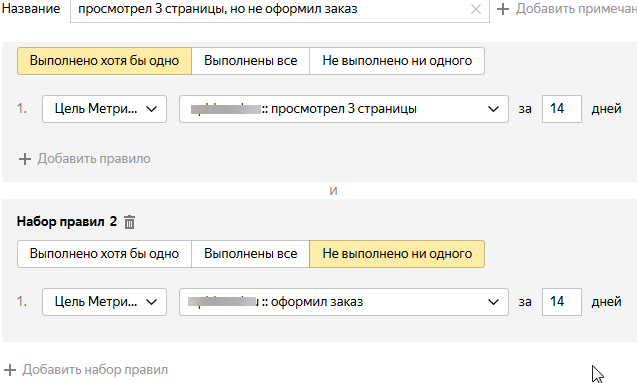This screenshot has width=637, height=383.
Task: Click Добавить правило link
Action: [x=94, y=159]
